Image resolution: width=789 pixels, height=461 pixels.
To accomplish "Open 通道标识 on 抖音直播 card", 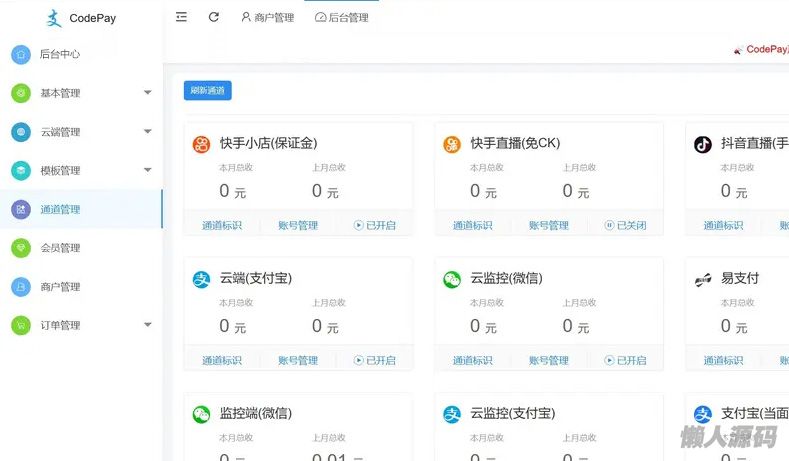I will click(x=723, y=225).
